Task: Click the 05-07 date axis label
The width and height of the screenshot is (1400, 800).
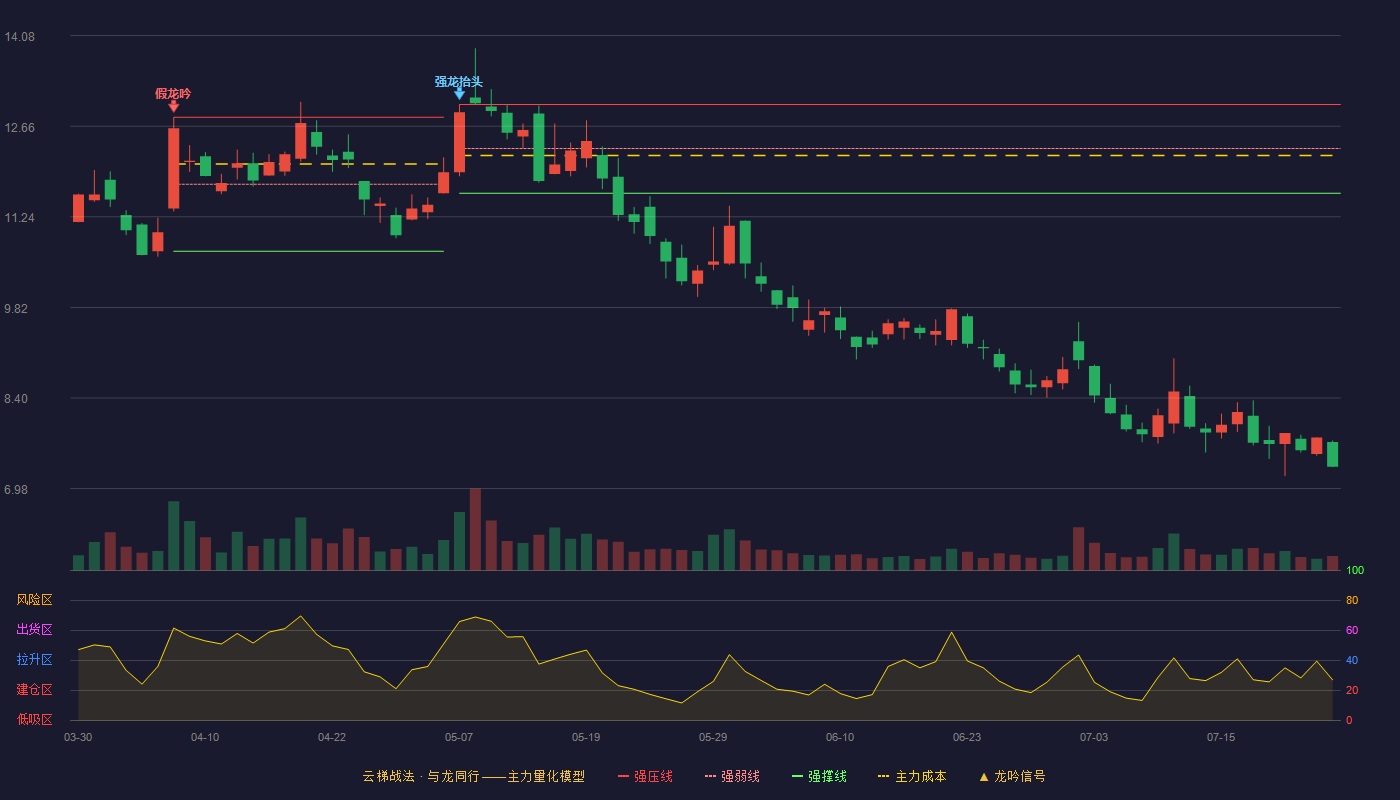Action: 459,737
